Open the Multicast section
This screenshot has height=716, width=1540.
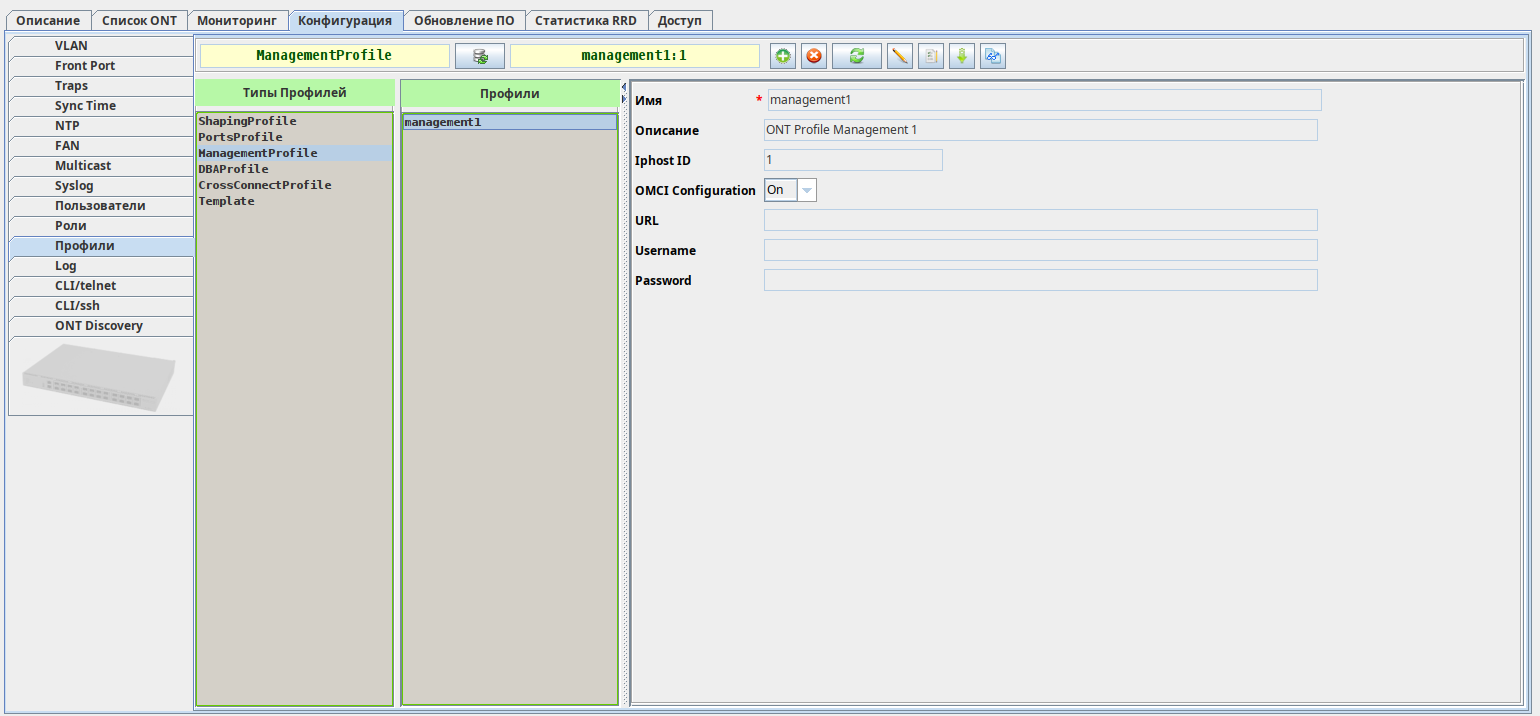coord(101,166)
